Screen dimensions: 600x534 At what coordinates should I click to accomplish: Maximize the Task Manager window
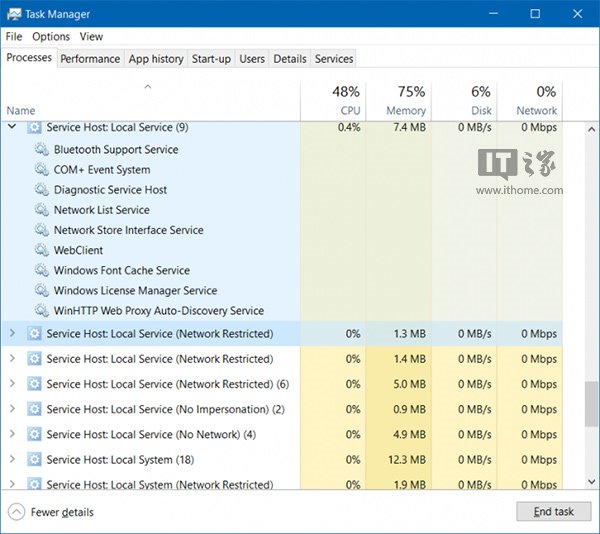point(535,14)
